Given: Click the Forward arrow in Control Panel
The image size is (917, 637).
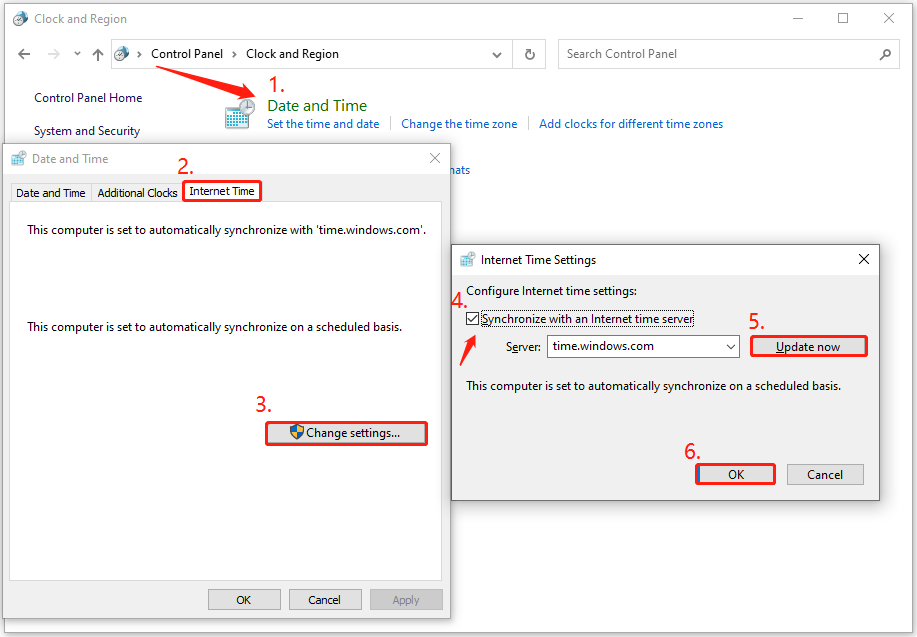Looking at the screenshot, I should tap(54, 54).
